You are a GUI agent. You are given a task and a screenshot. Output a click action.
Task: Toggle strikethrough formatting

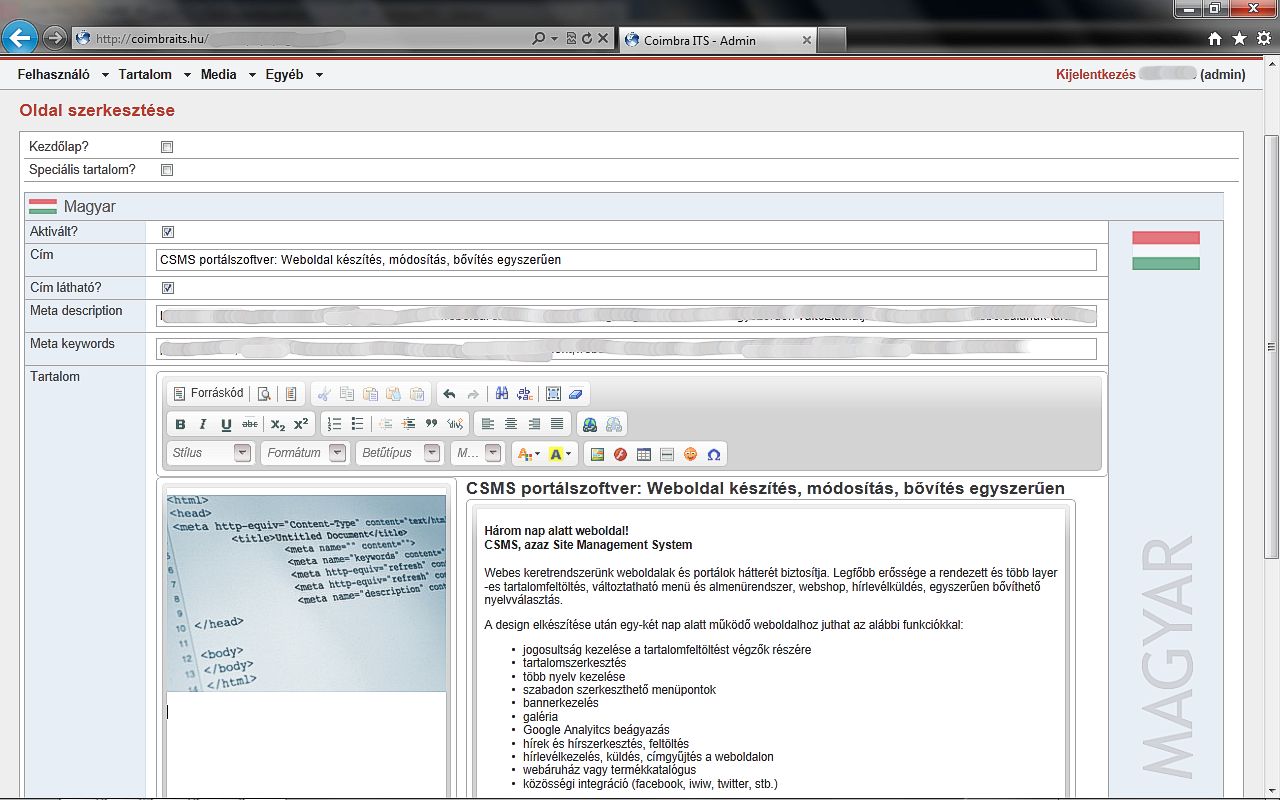click(250, 424)
